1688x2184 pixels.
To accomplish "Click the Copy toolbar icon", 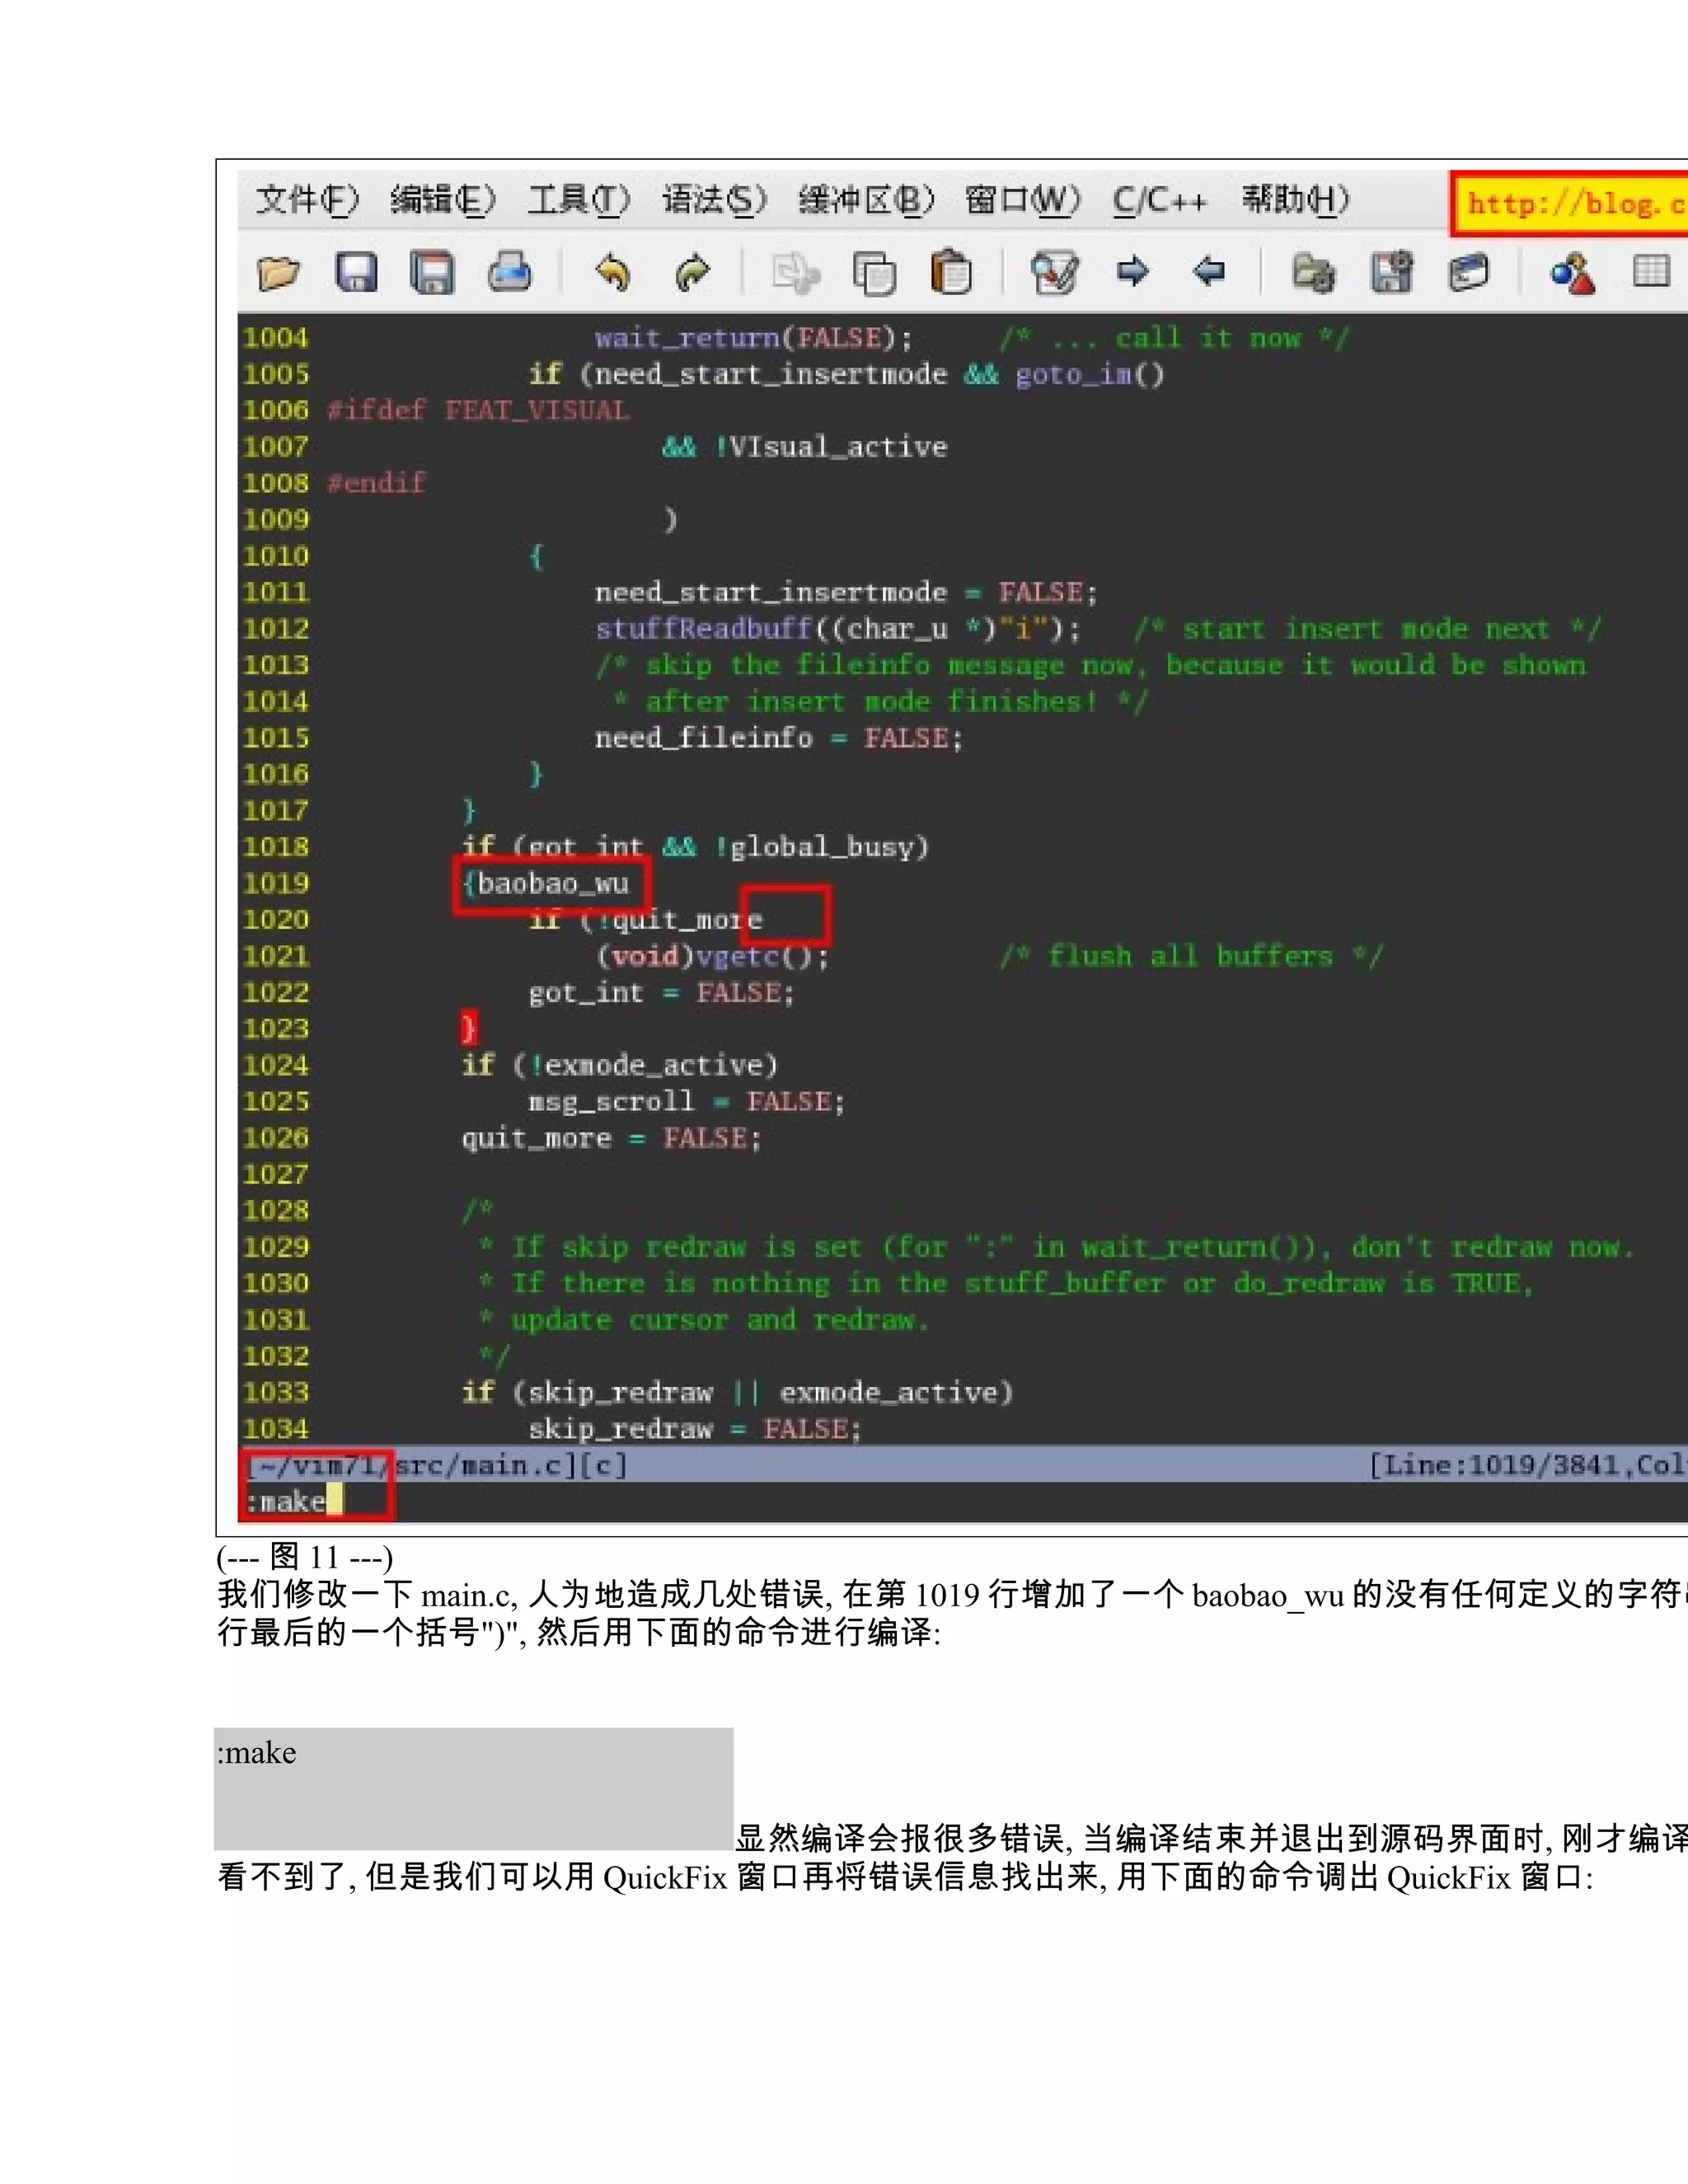I will tap(874, 272).
